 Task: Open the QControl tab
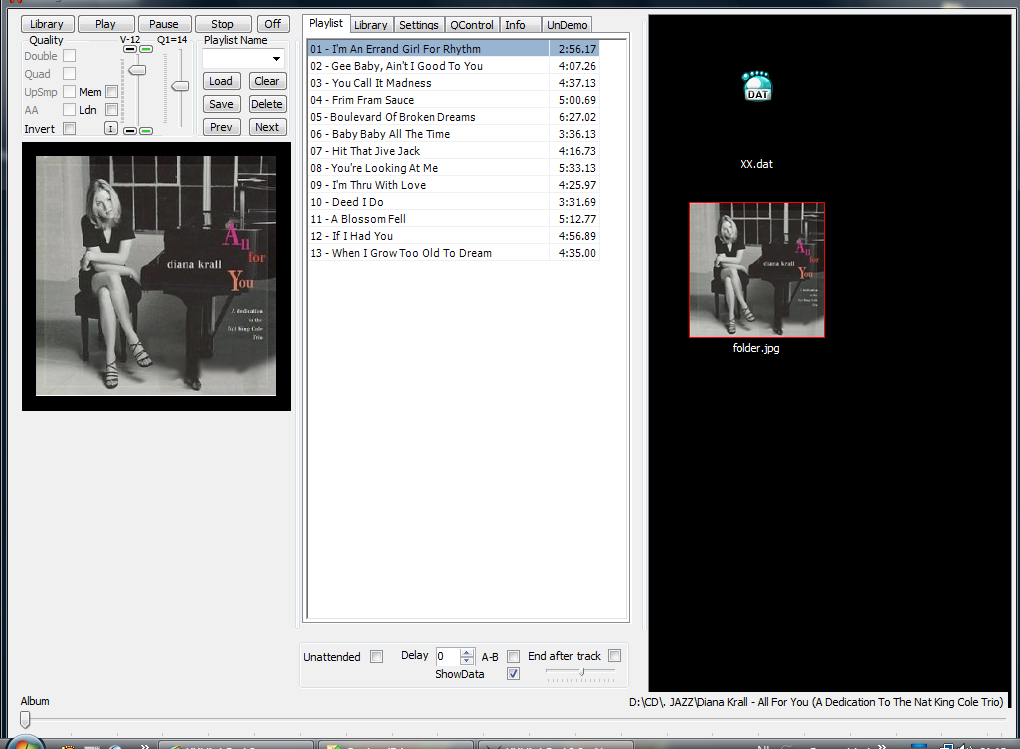click(x=472, y=25)
